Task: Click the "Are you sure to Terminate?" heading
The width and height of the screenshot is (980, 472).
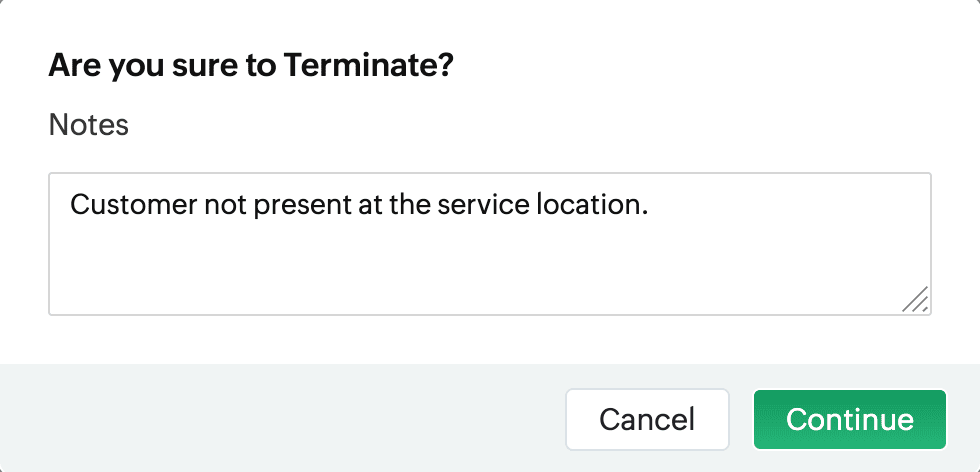Action: (251, 67)
